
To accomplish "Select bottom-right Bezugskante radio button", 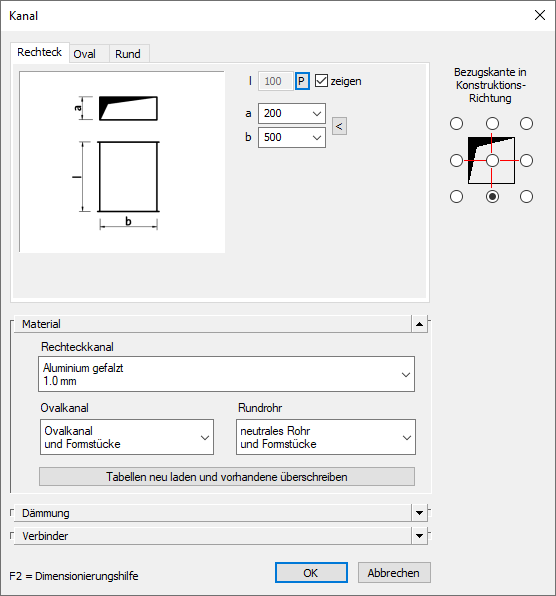I will (x=526, y=197).
